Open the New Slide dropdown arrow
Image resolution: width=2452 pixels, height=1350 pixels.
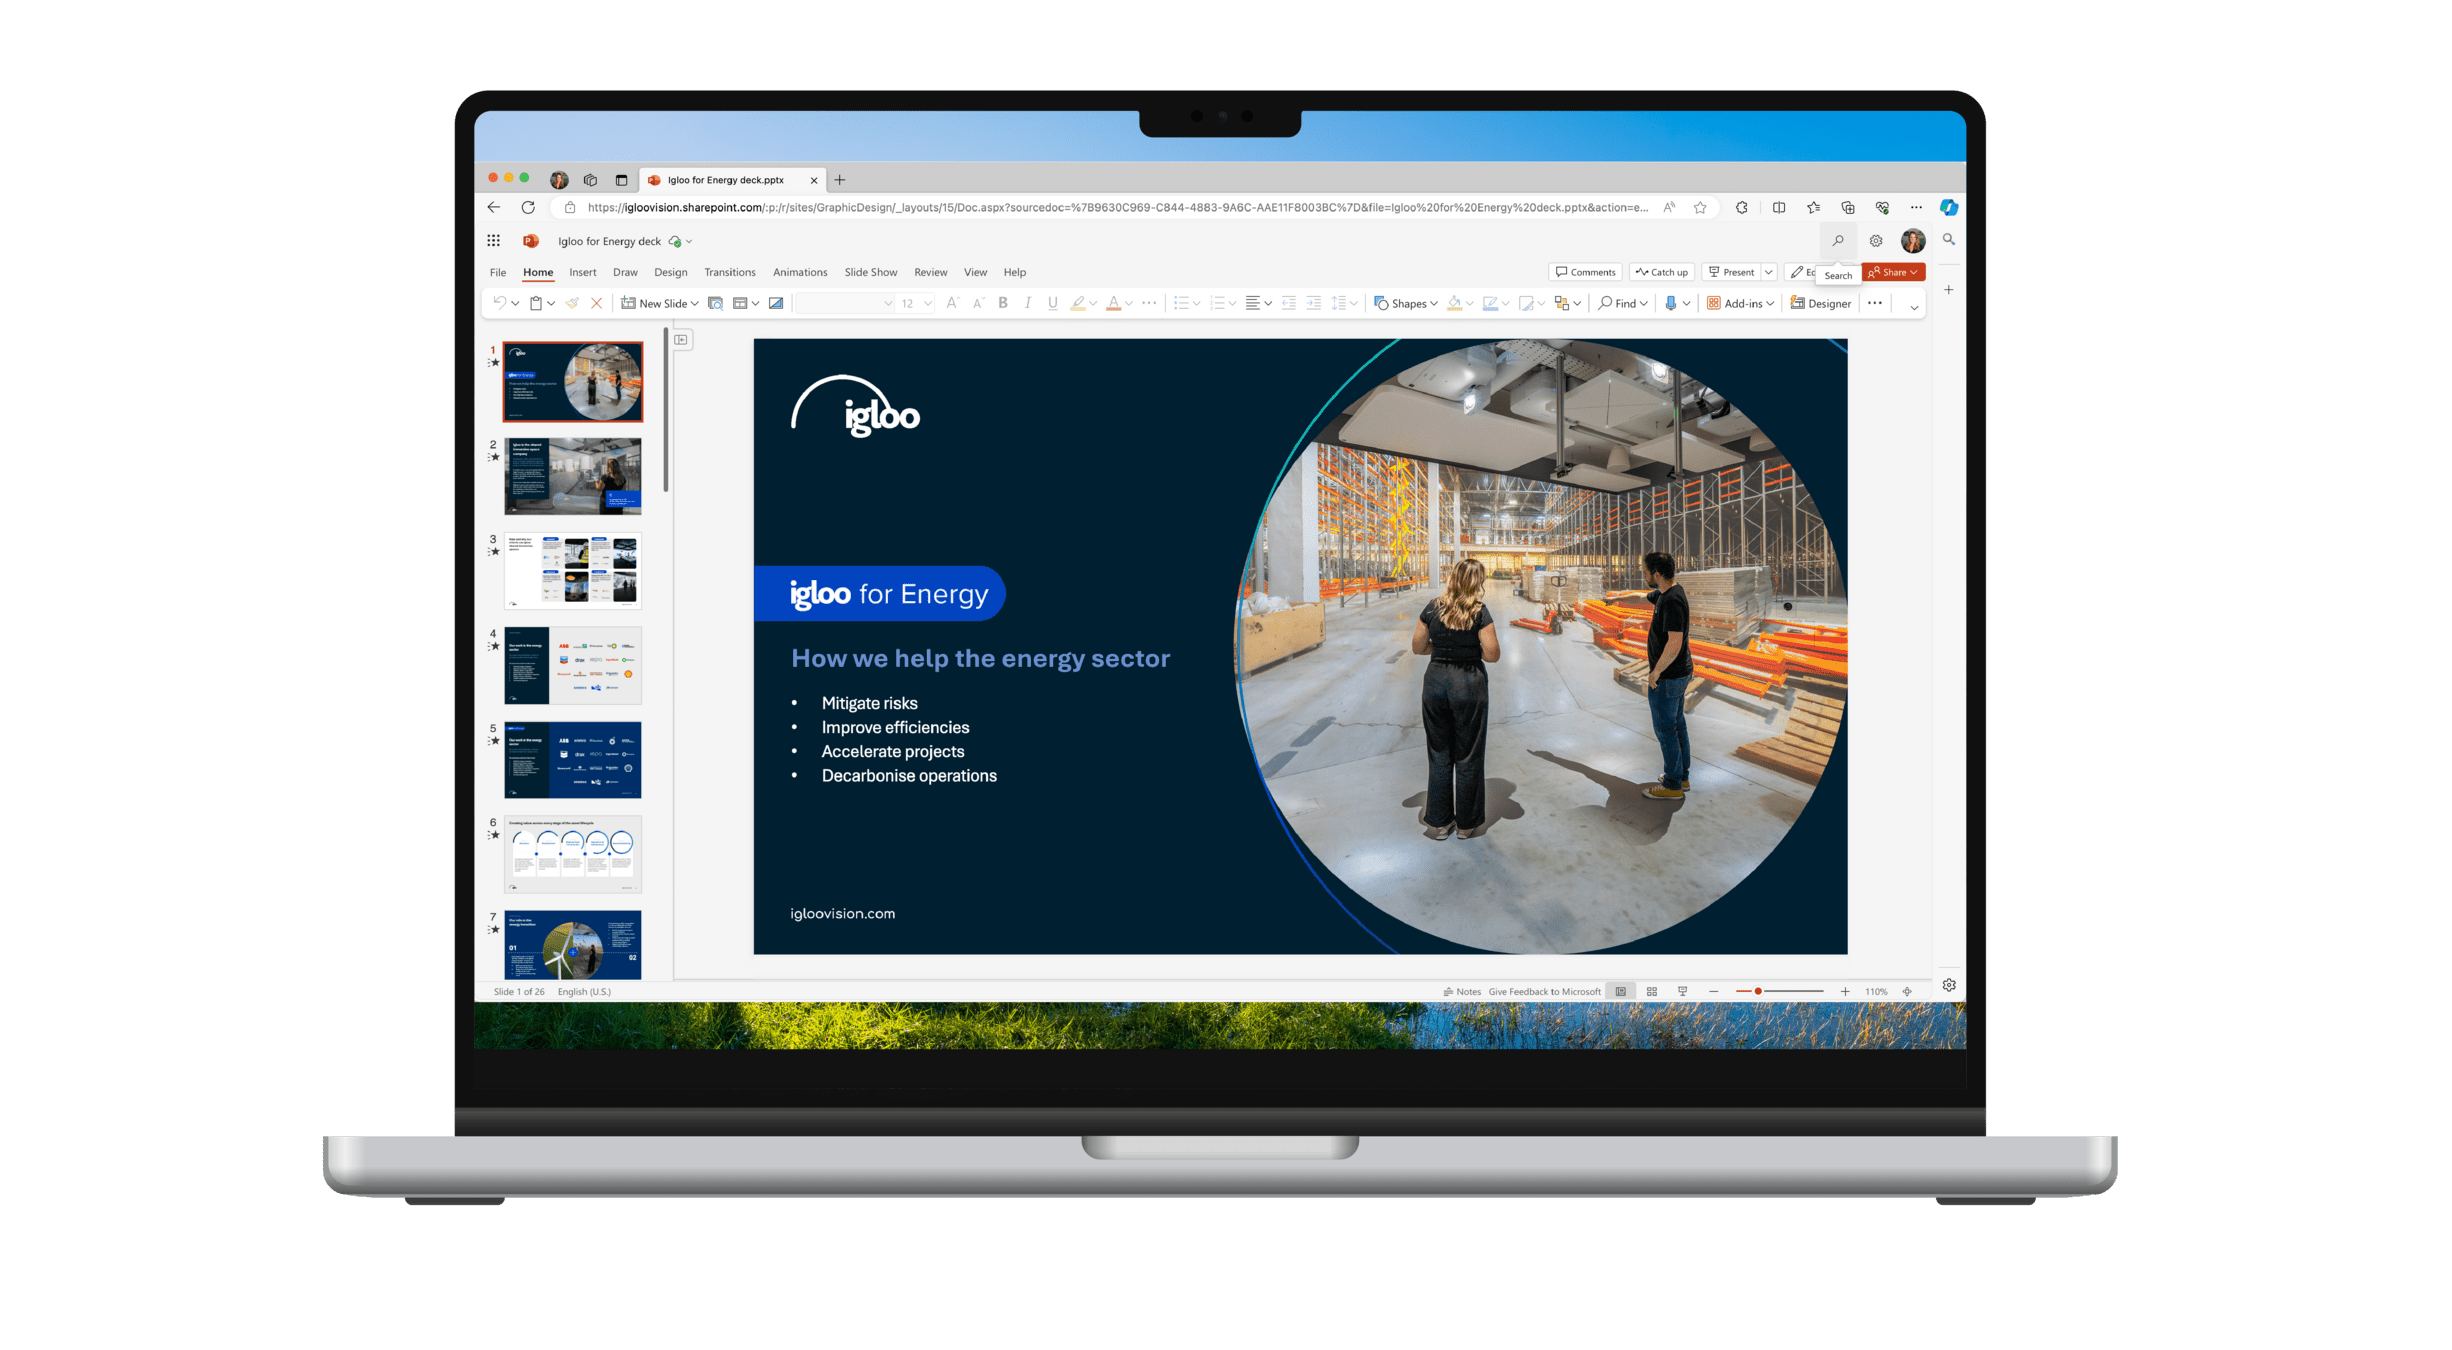coord(695,303)
